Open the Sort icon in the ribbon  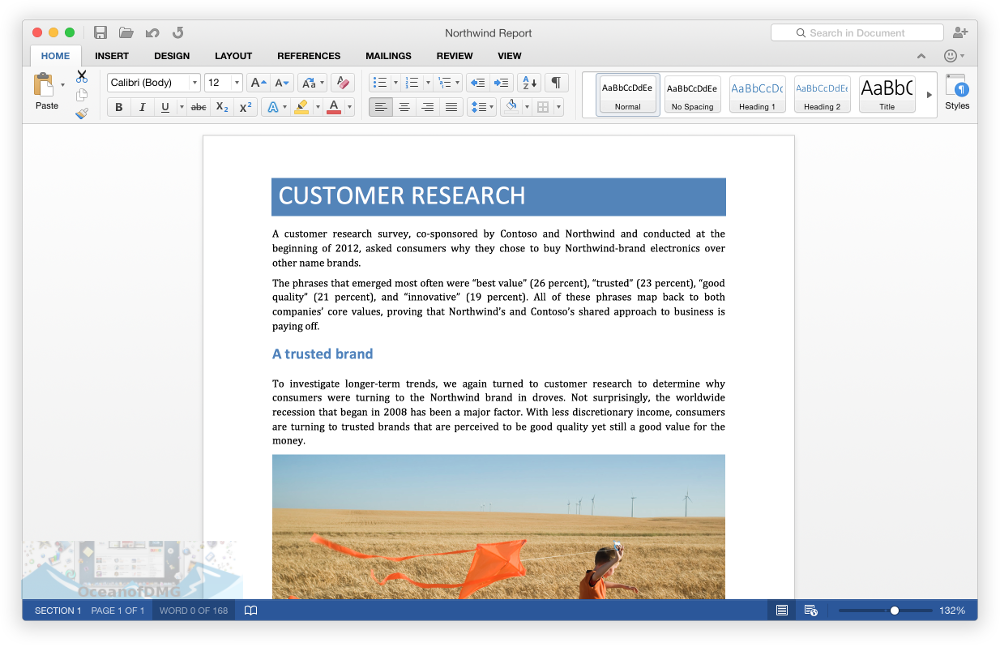point(528,83)
